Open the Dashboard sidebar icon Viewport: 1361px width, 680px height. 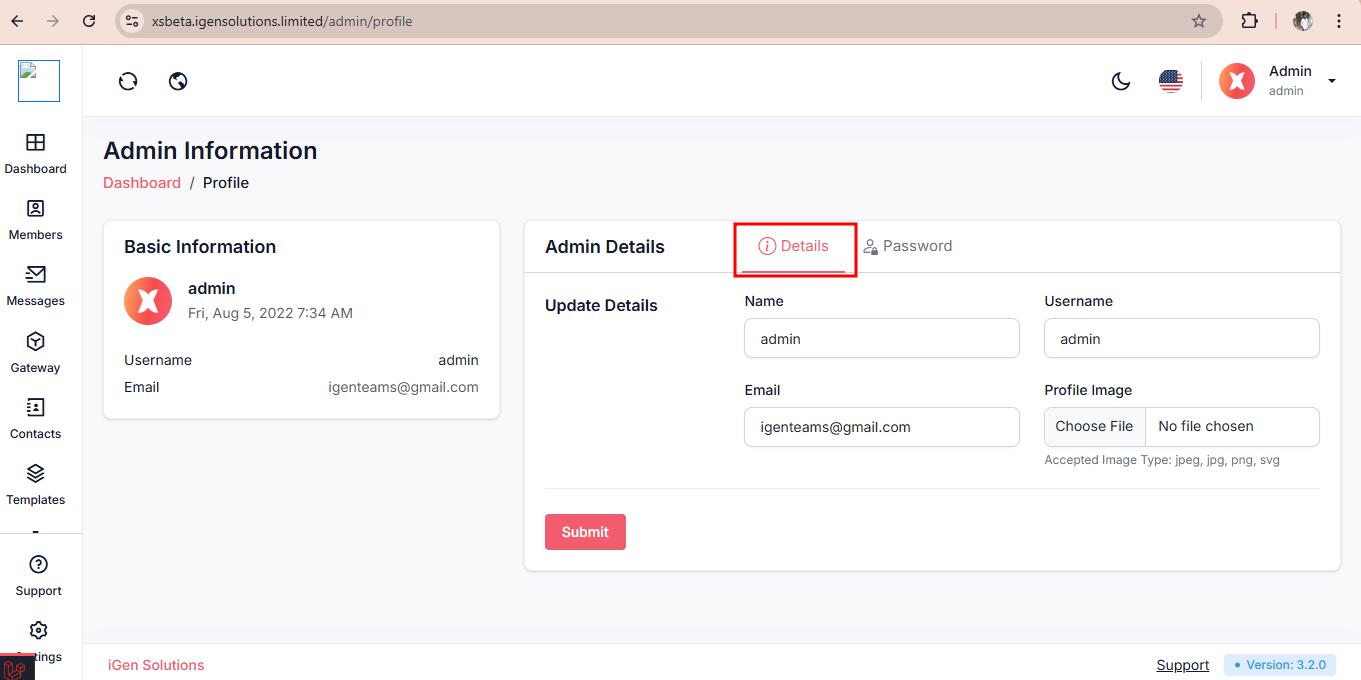35,143
